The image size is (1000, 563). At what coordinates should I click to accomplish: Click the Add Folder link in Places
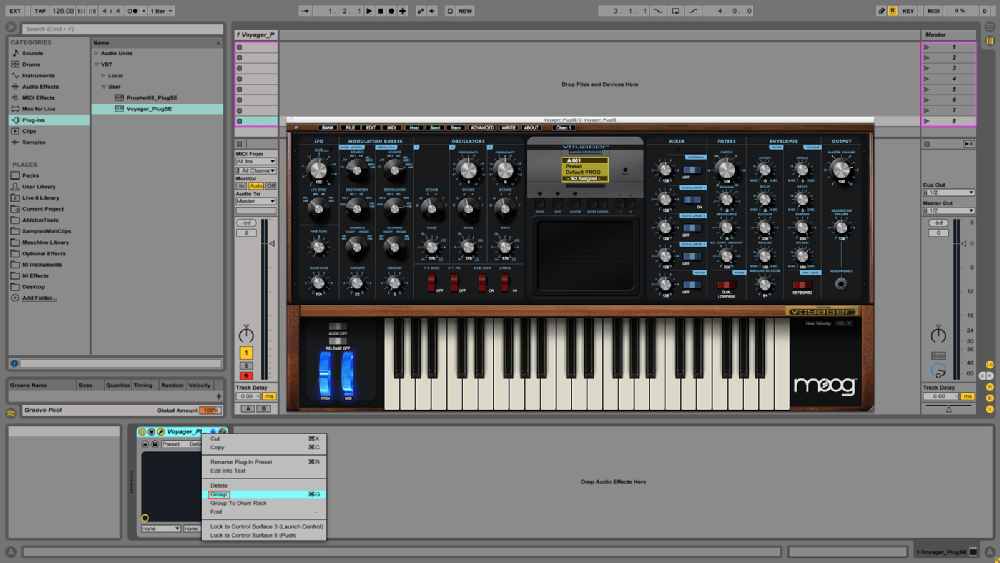39,298
